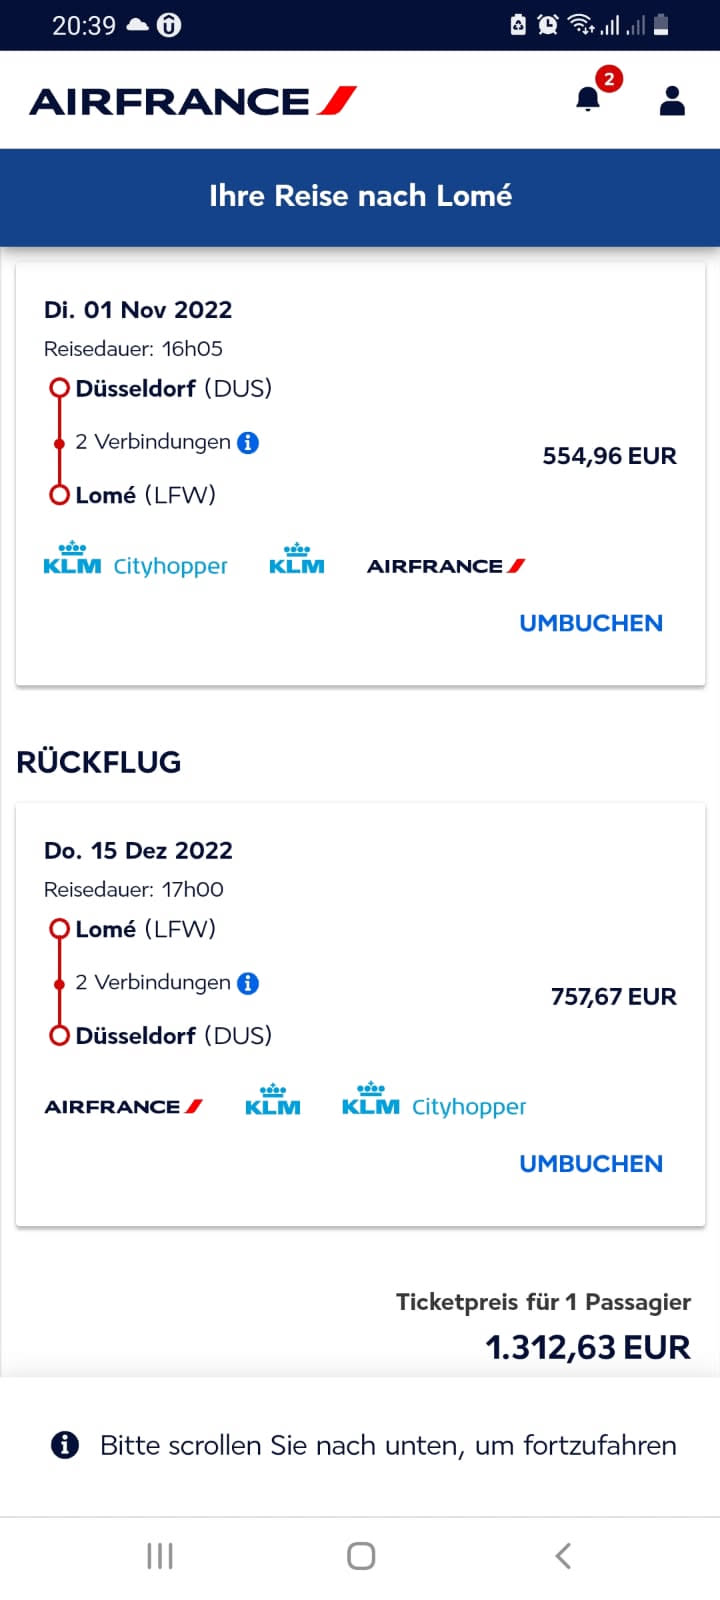
Task: Tap UMBUCHEN for the Rückflug
Action: 590,1164
